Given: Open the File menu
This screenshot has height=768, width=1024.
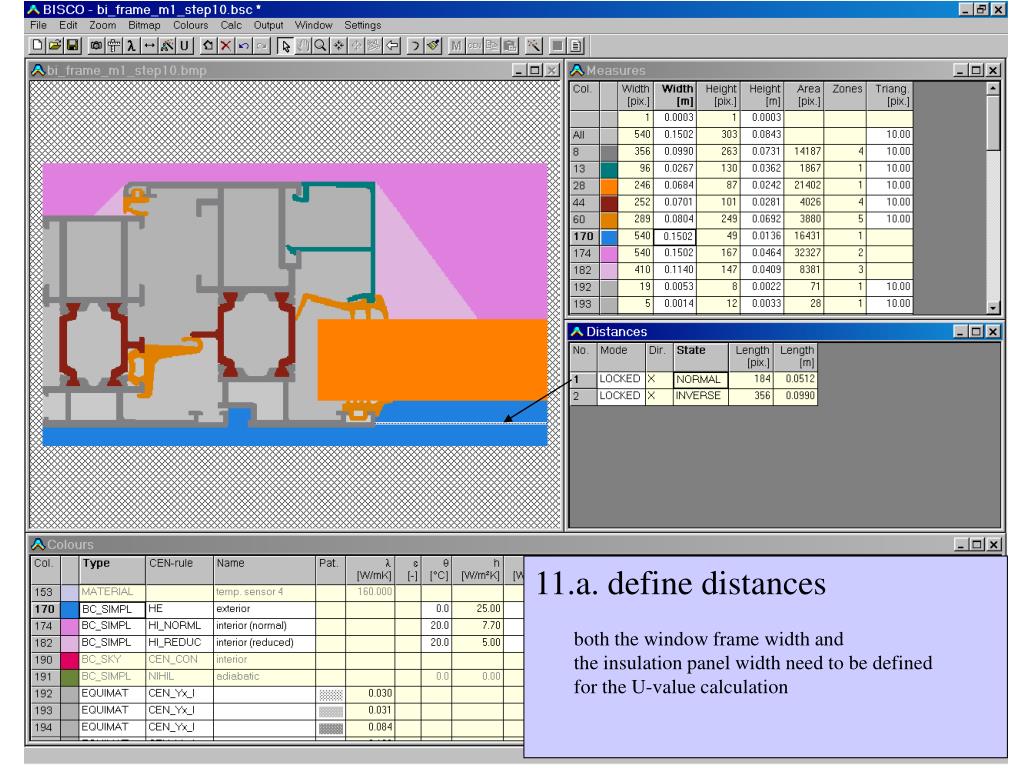Looking at the screenshot, I should (39, 25).
